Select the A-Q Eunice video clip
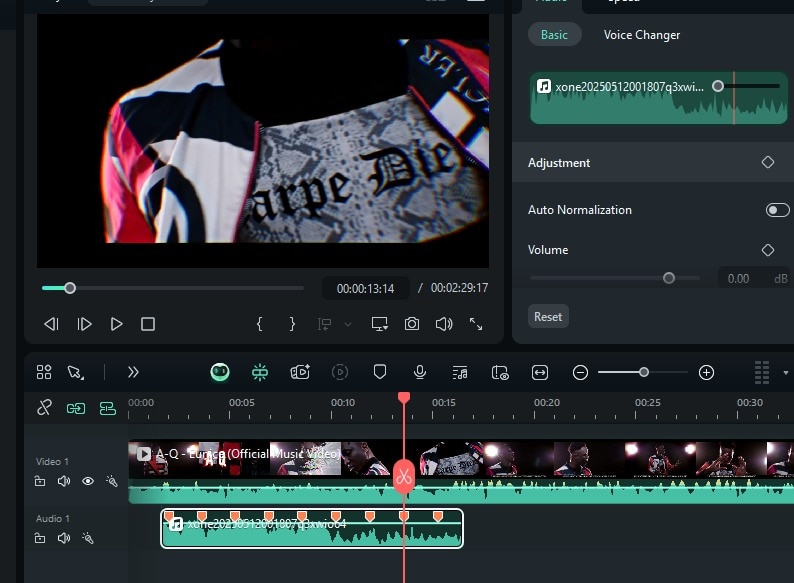794x583 pixels. coord(461,472)
